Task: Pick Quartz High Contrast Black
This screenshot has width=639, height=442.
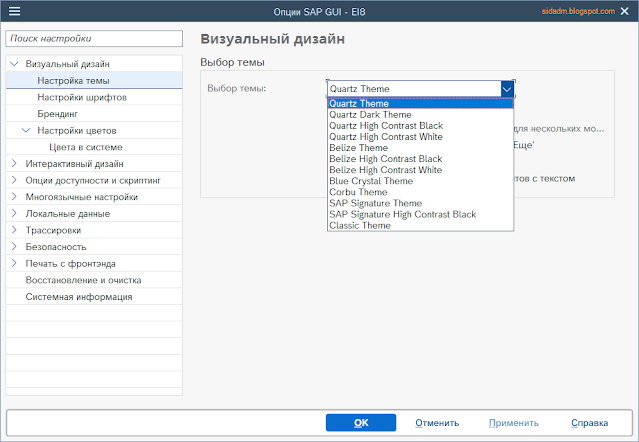Action: 420,125
